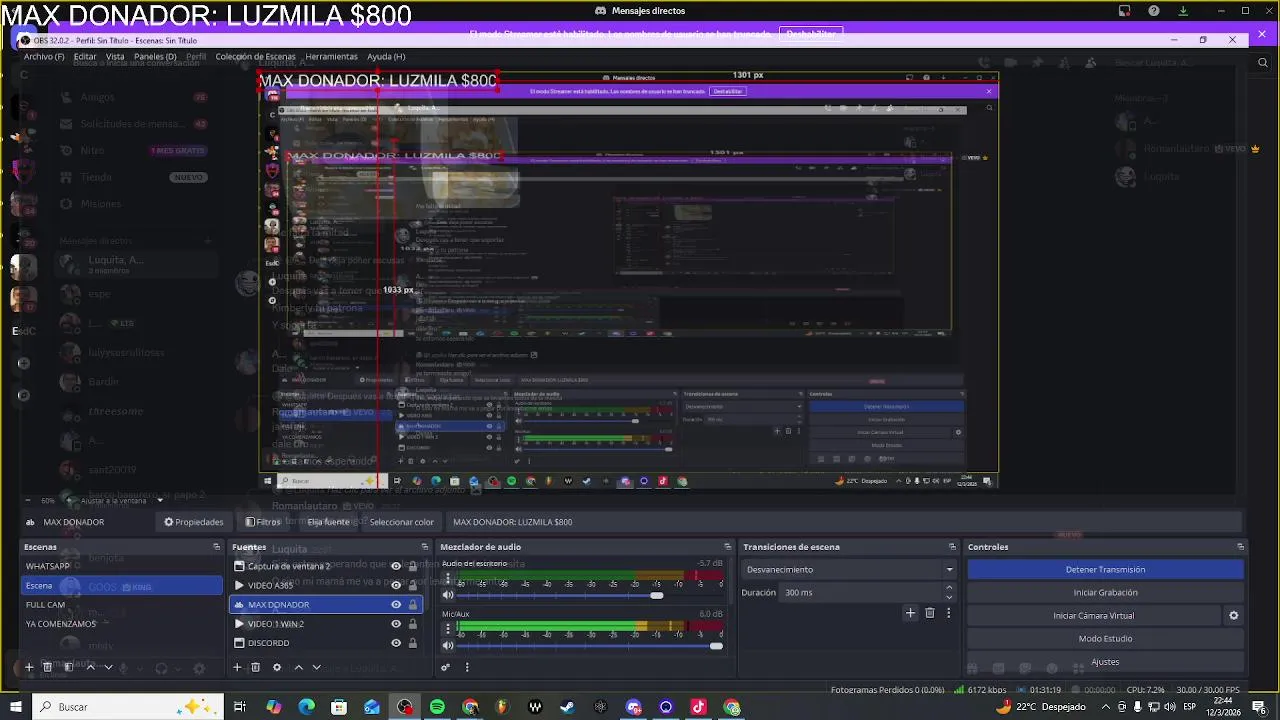This screenshot has width=1280, height=720.
Task: Open Filtros for selected source
Action: coord(263,522)
